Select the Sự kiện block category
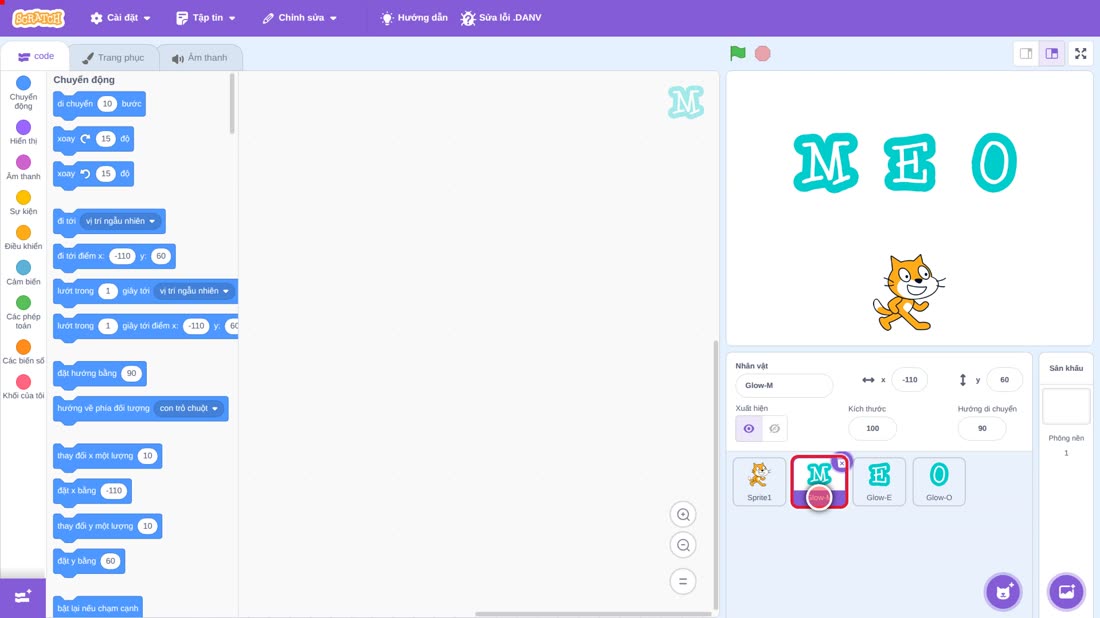 click(23, 203)
